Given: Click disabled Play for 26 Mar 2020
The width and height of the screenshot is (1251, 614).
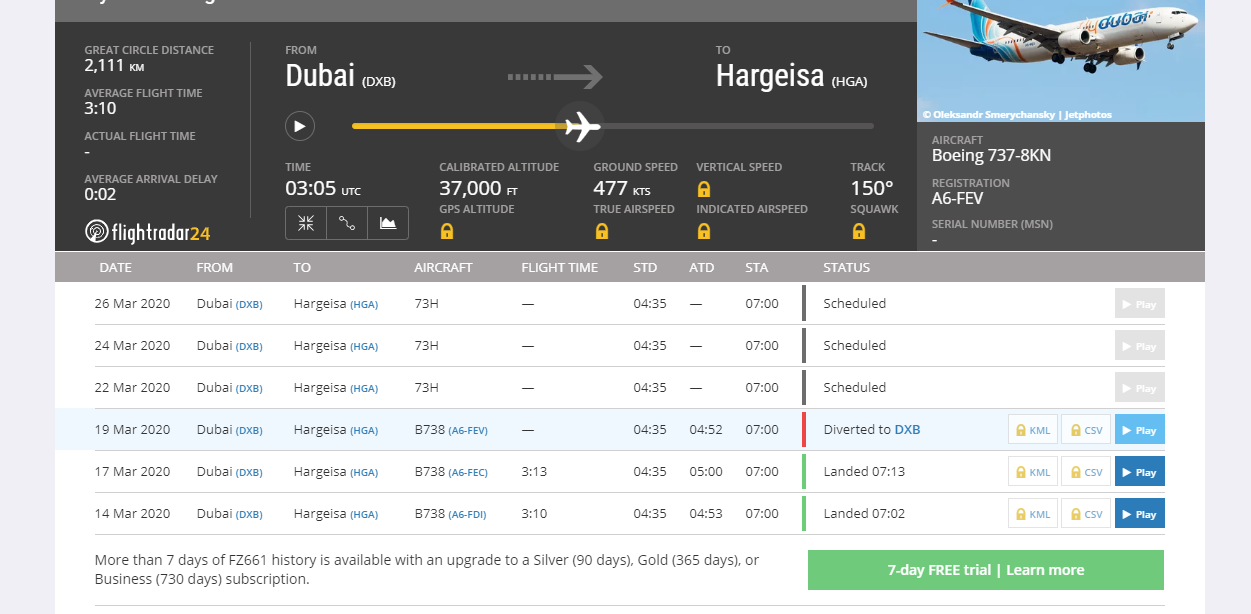Looking at the screenshot, I should pyautogui.click(x=1140, y=304).
